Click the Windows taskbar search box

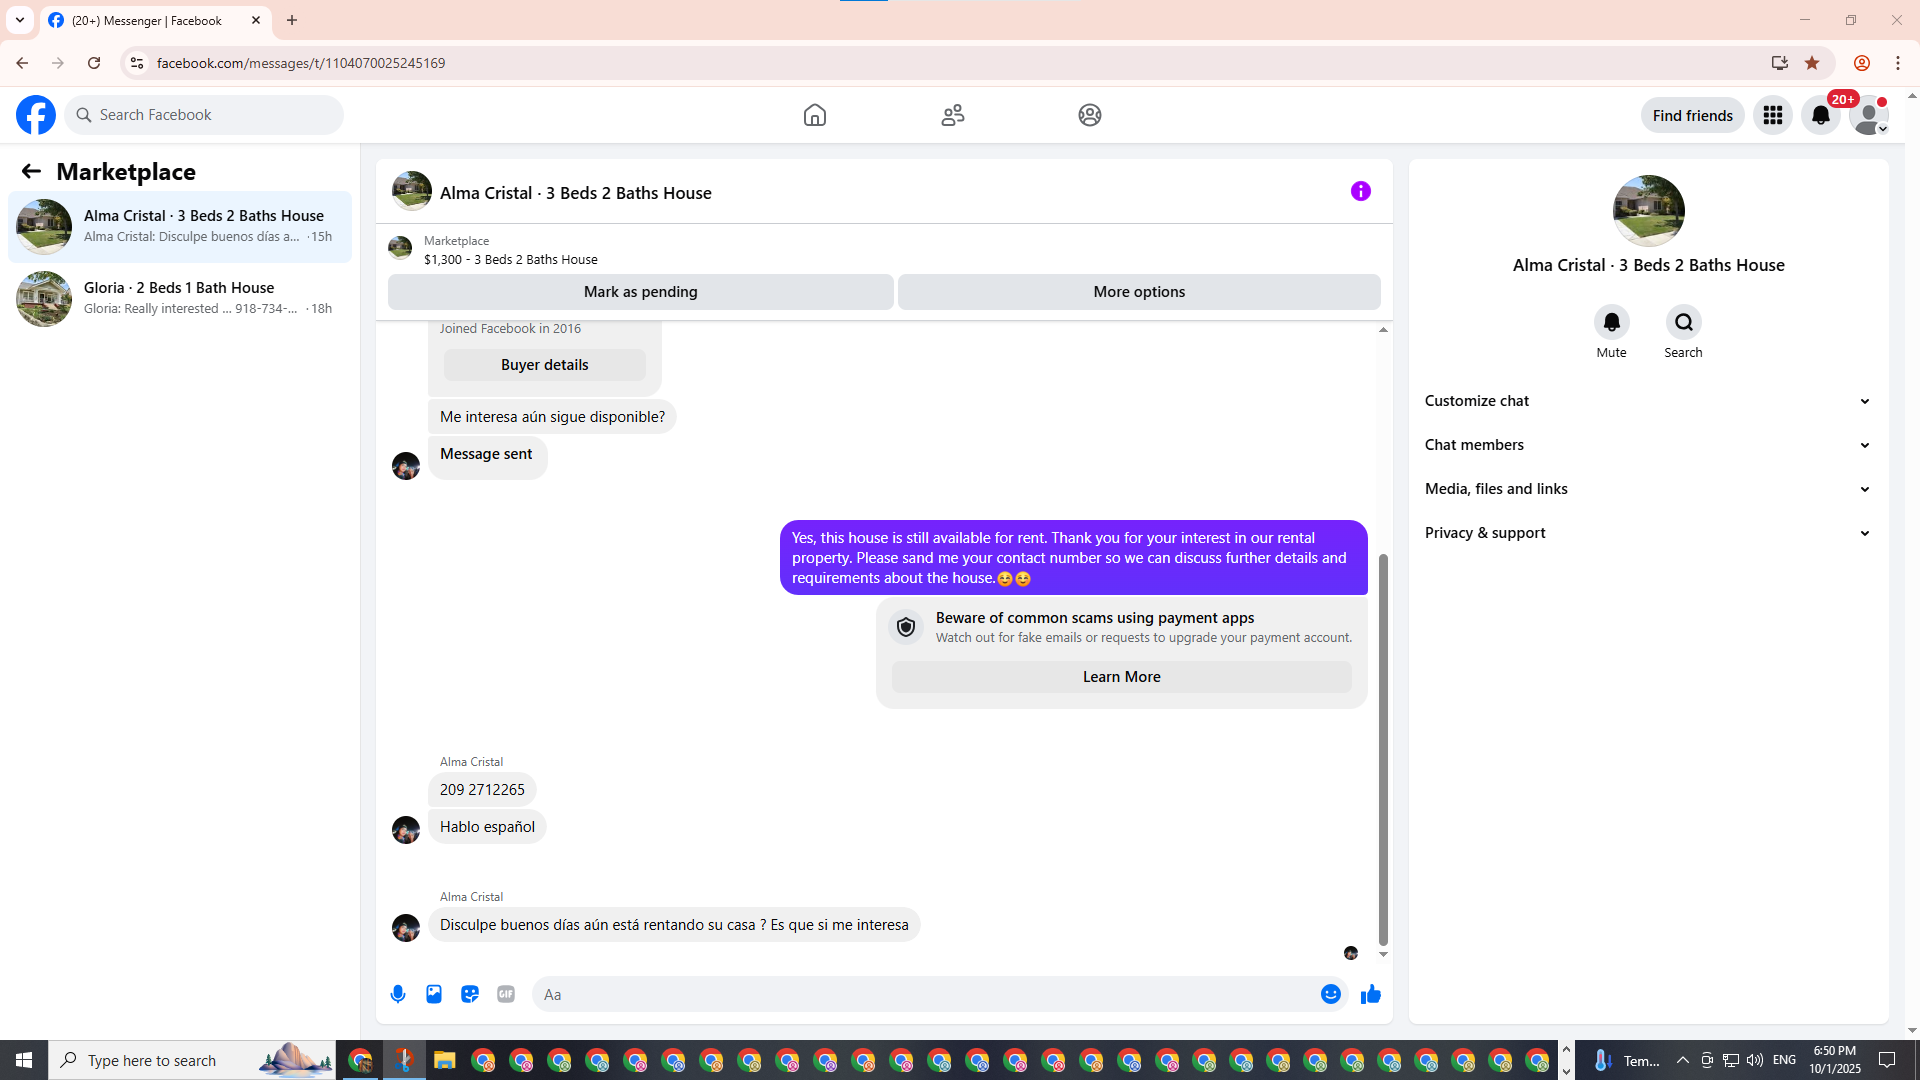point(192,1060)
